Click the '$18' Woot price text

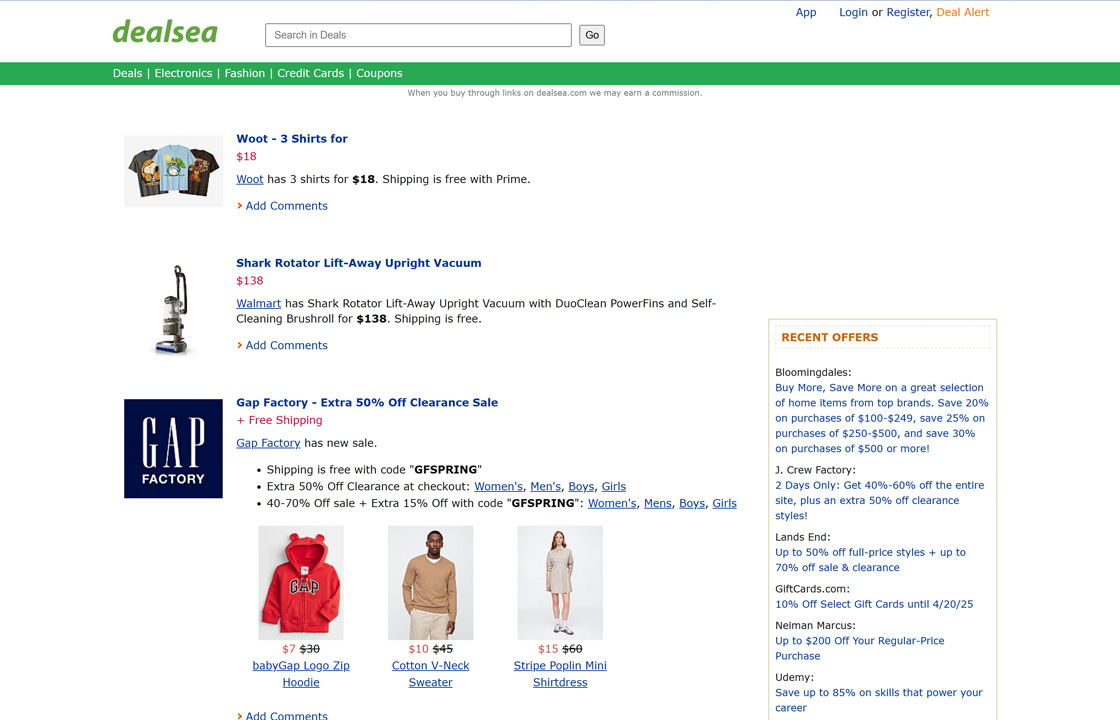(x=246, y=156)
